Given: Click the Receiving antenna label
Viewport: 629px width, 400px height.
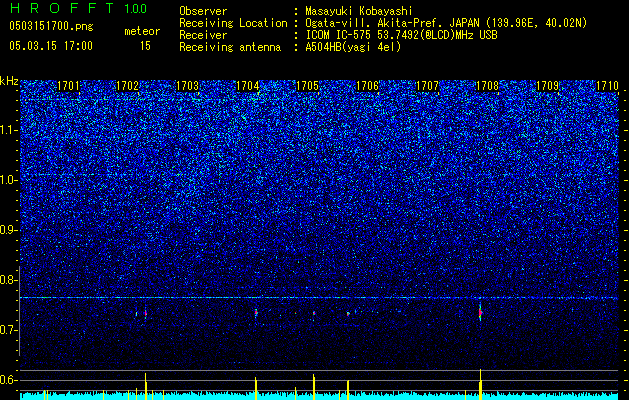Looking at the screenshot, I should [x=230, y=47].
